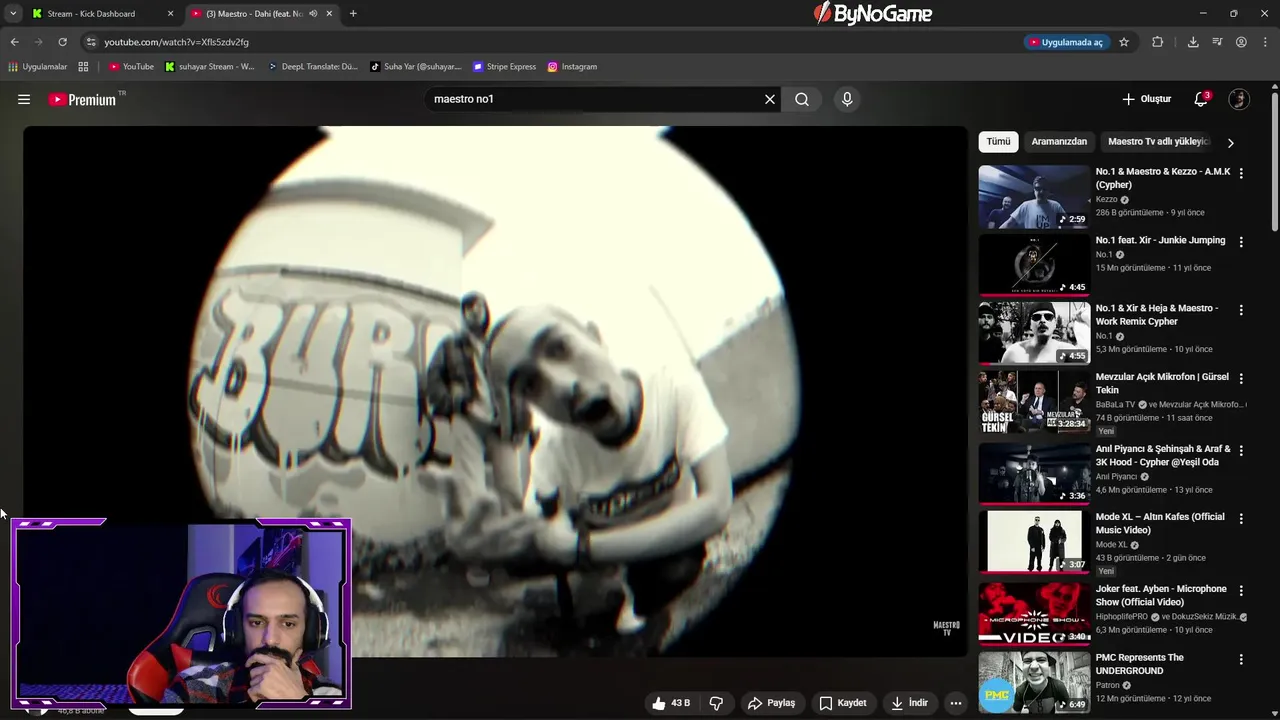
Task: Open the Junkie Jumping video thumbnail
Action: 1034,265
